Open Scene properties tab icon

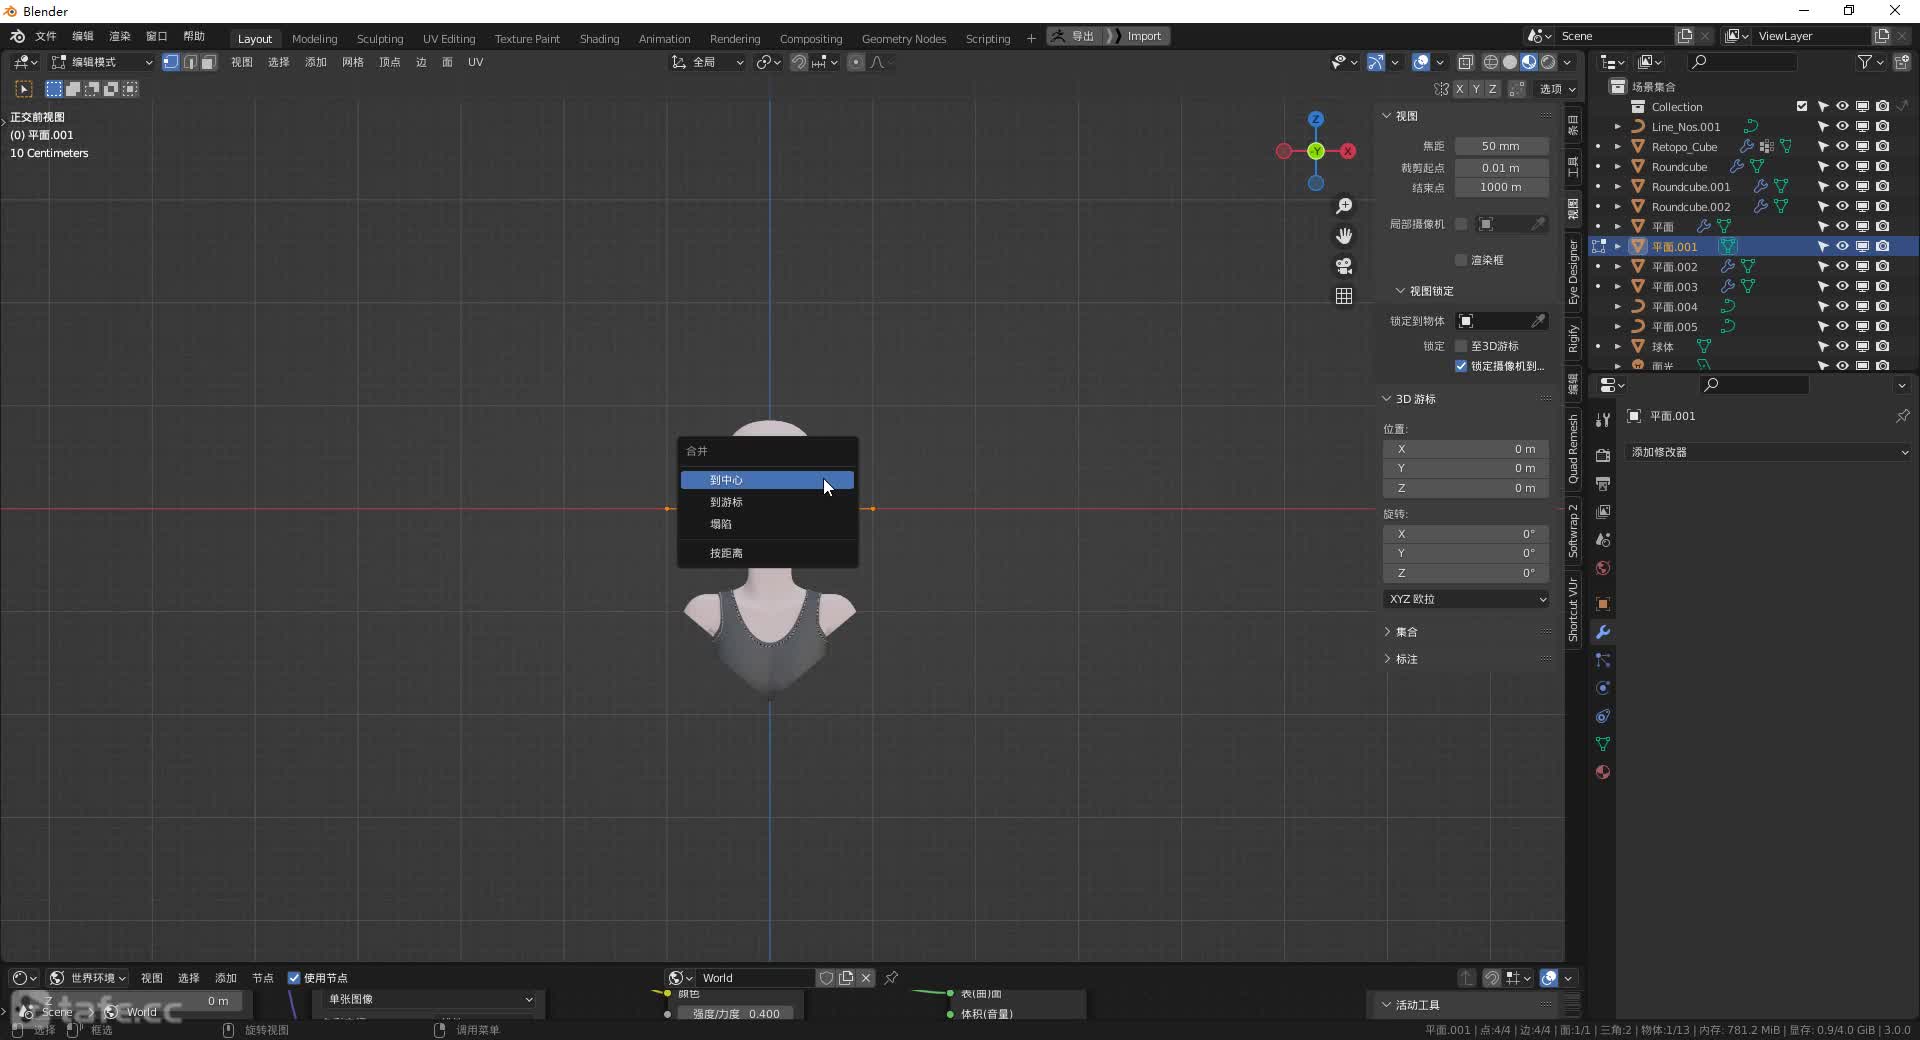pyautogui.click(x=1603, y=540)
